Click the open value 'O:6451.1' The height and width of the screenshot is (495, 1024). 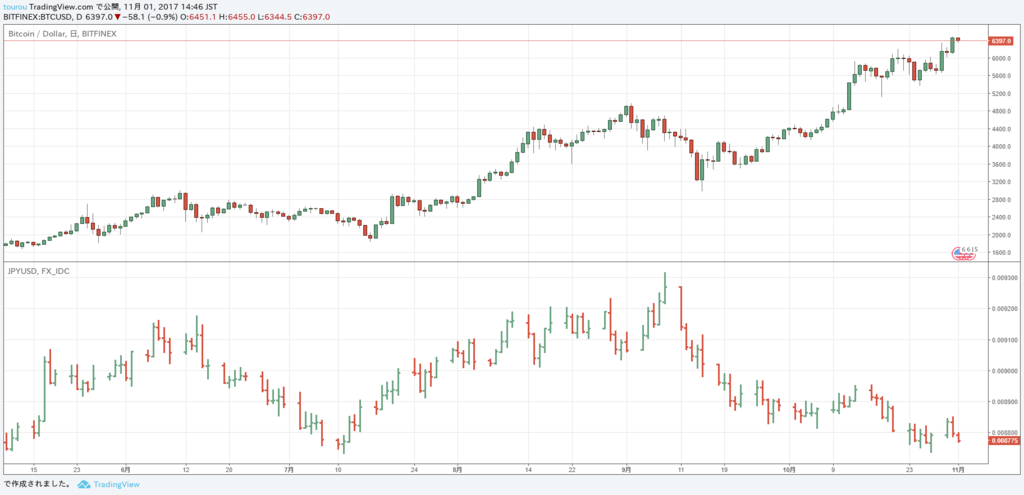tap(199, 16)
